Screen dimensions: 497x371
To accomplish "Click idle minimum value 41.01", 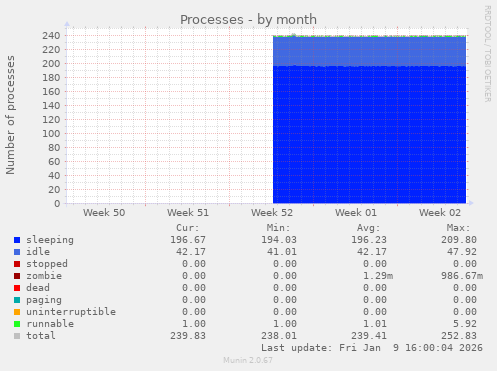I will coord(282,252).
